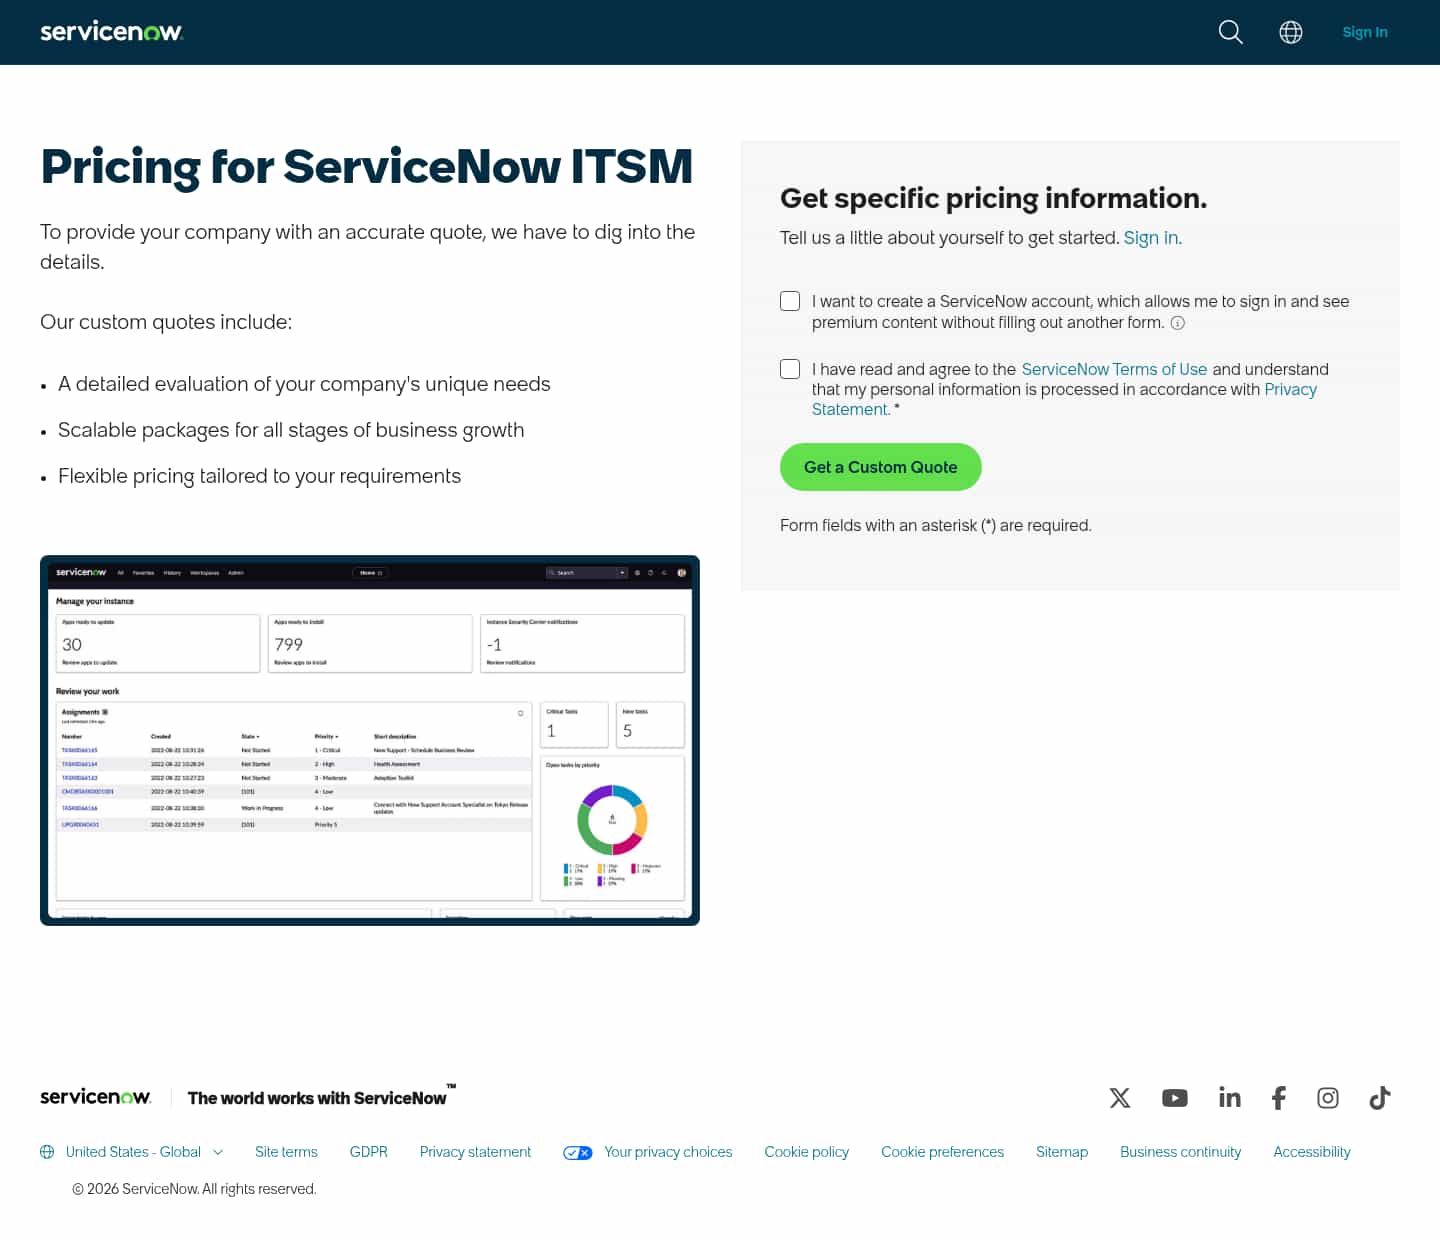Open the Instagram social icon
Screen dimensions: 1440x1240
coord(1328,1098)
